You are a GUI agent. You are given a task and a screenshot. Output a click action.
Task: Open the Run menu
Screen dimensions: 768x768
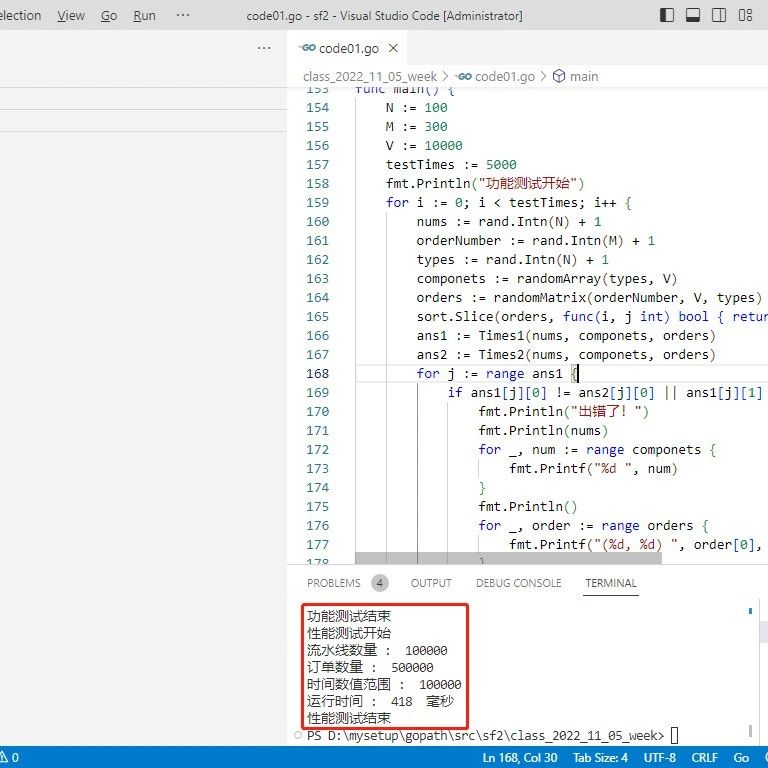pos(144,16)
